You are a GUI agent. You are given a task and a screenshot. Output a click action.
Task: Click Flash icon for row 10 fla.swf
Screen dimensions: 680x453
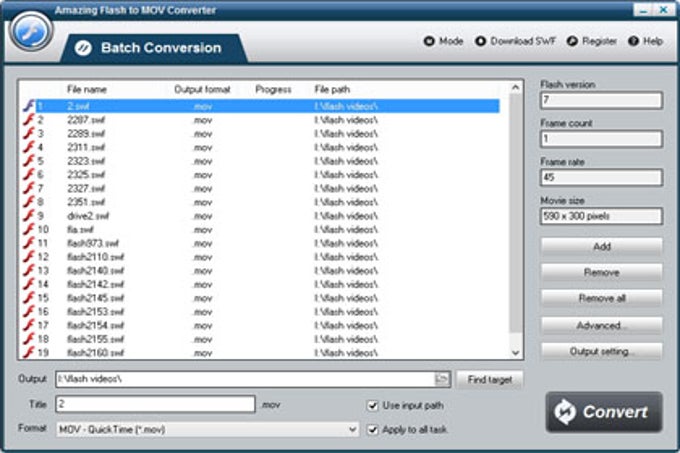point(29,229)
